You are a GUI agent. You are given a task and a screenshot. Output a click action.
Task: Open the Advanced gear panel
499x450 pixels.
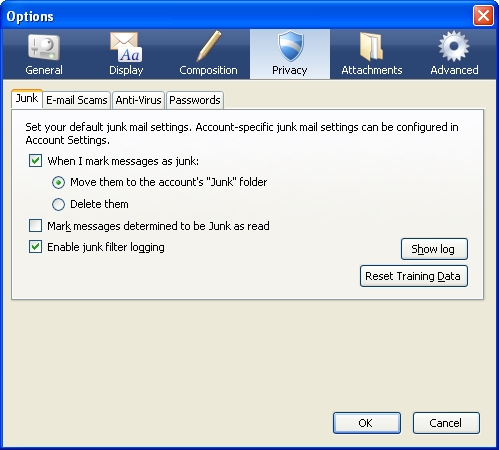point(454,54)
